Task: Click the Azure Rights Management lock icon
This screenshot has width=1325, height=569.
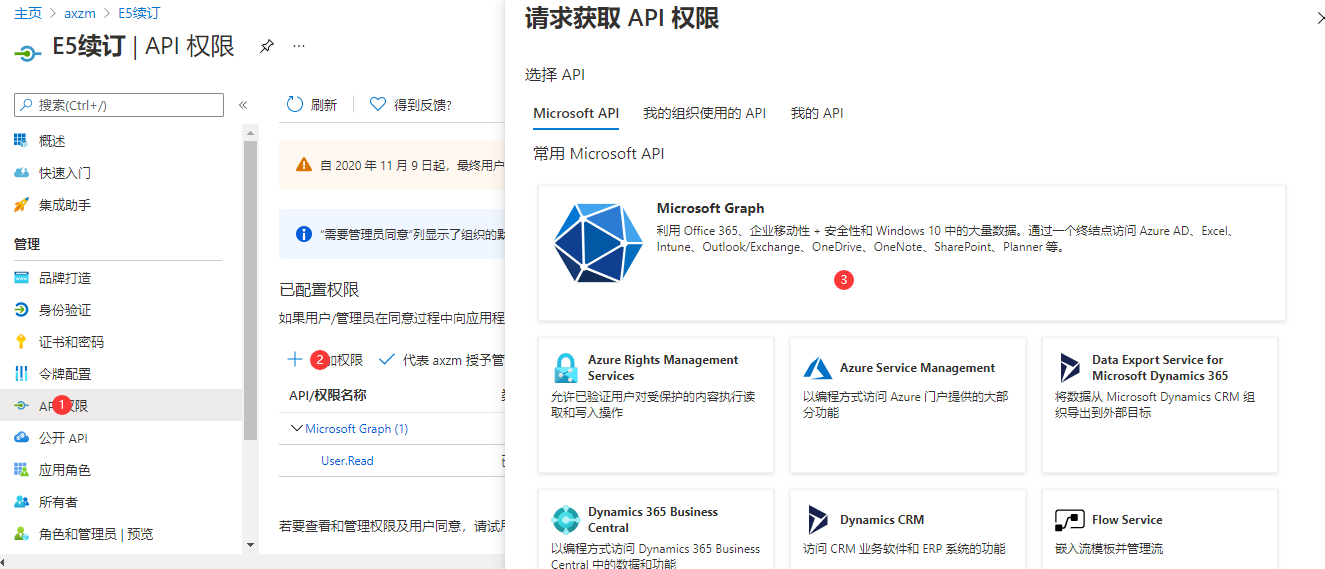Action: (x=566, y=368)
